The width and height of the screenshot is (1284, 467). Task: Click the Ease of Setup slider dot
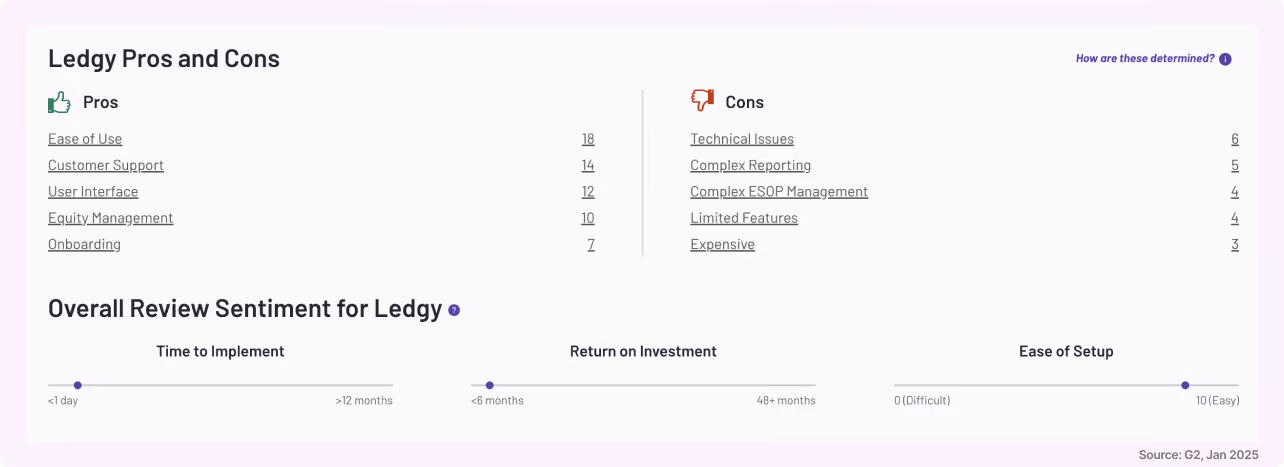(x=1185, y=385)
